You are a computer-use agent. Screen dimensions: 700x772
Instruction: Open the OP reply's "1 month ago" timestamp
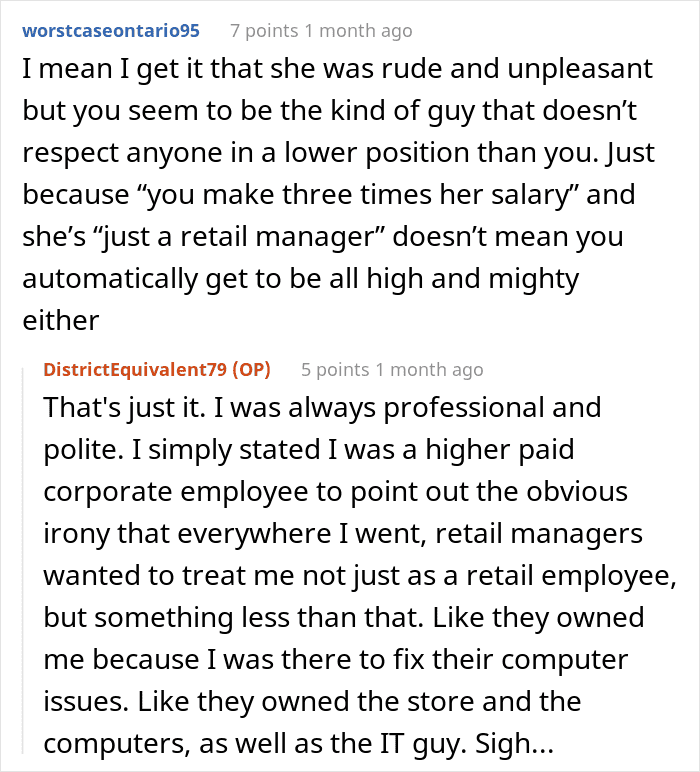[x=430, y=370]
